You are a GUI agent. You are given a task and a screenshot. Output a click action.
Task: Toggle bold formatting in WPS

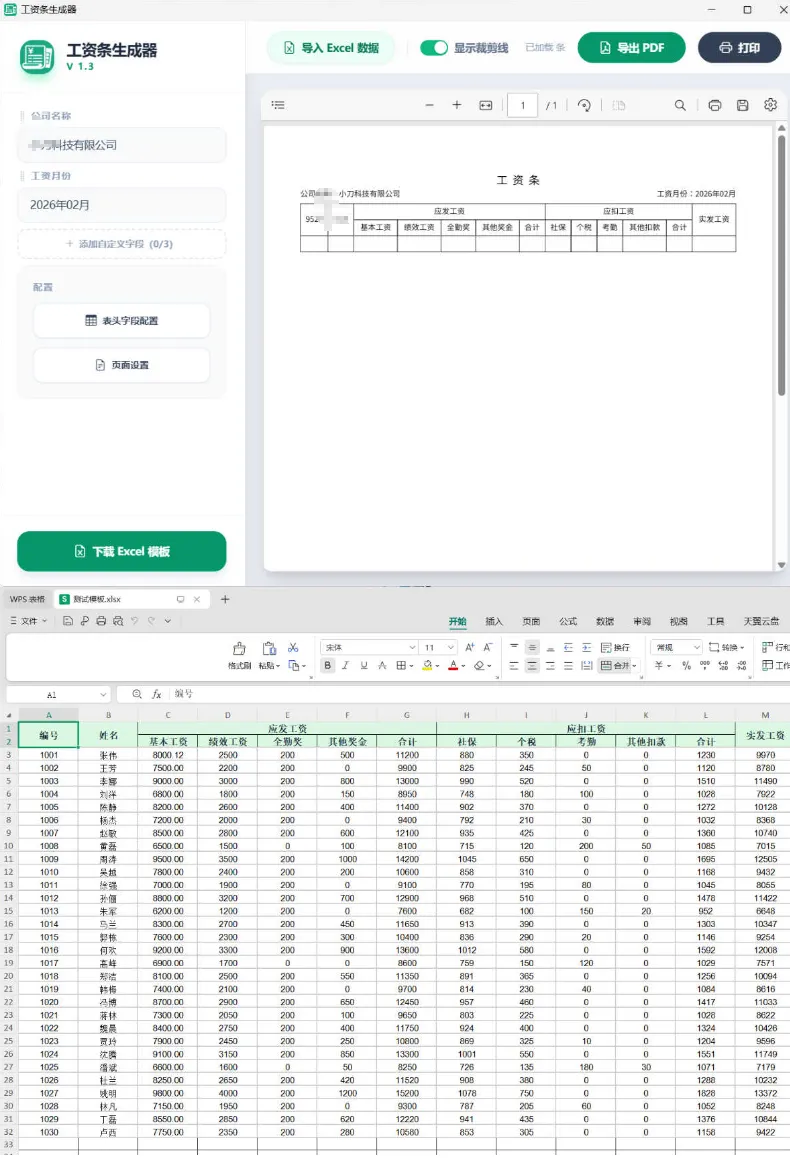coord(327,665)
